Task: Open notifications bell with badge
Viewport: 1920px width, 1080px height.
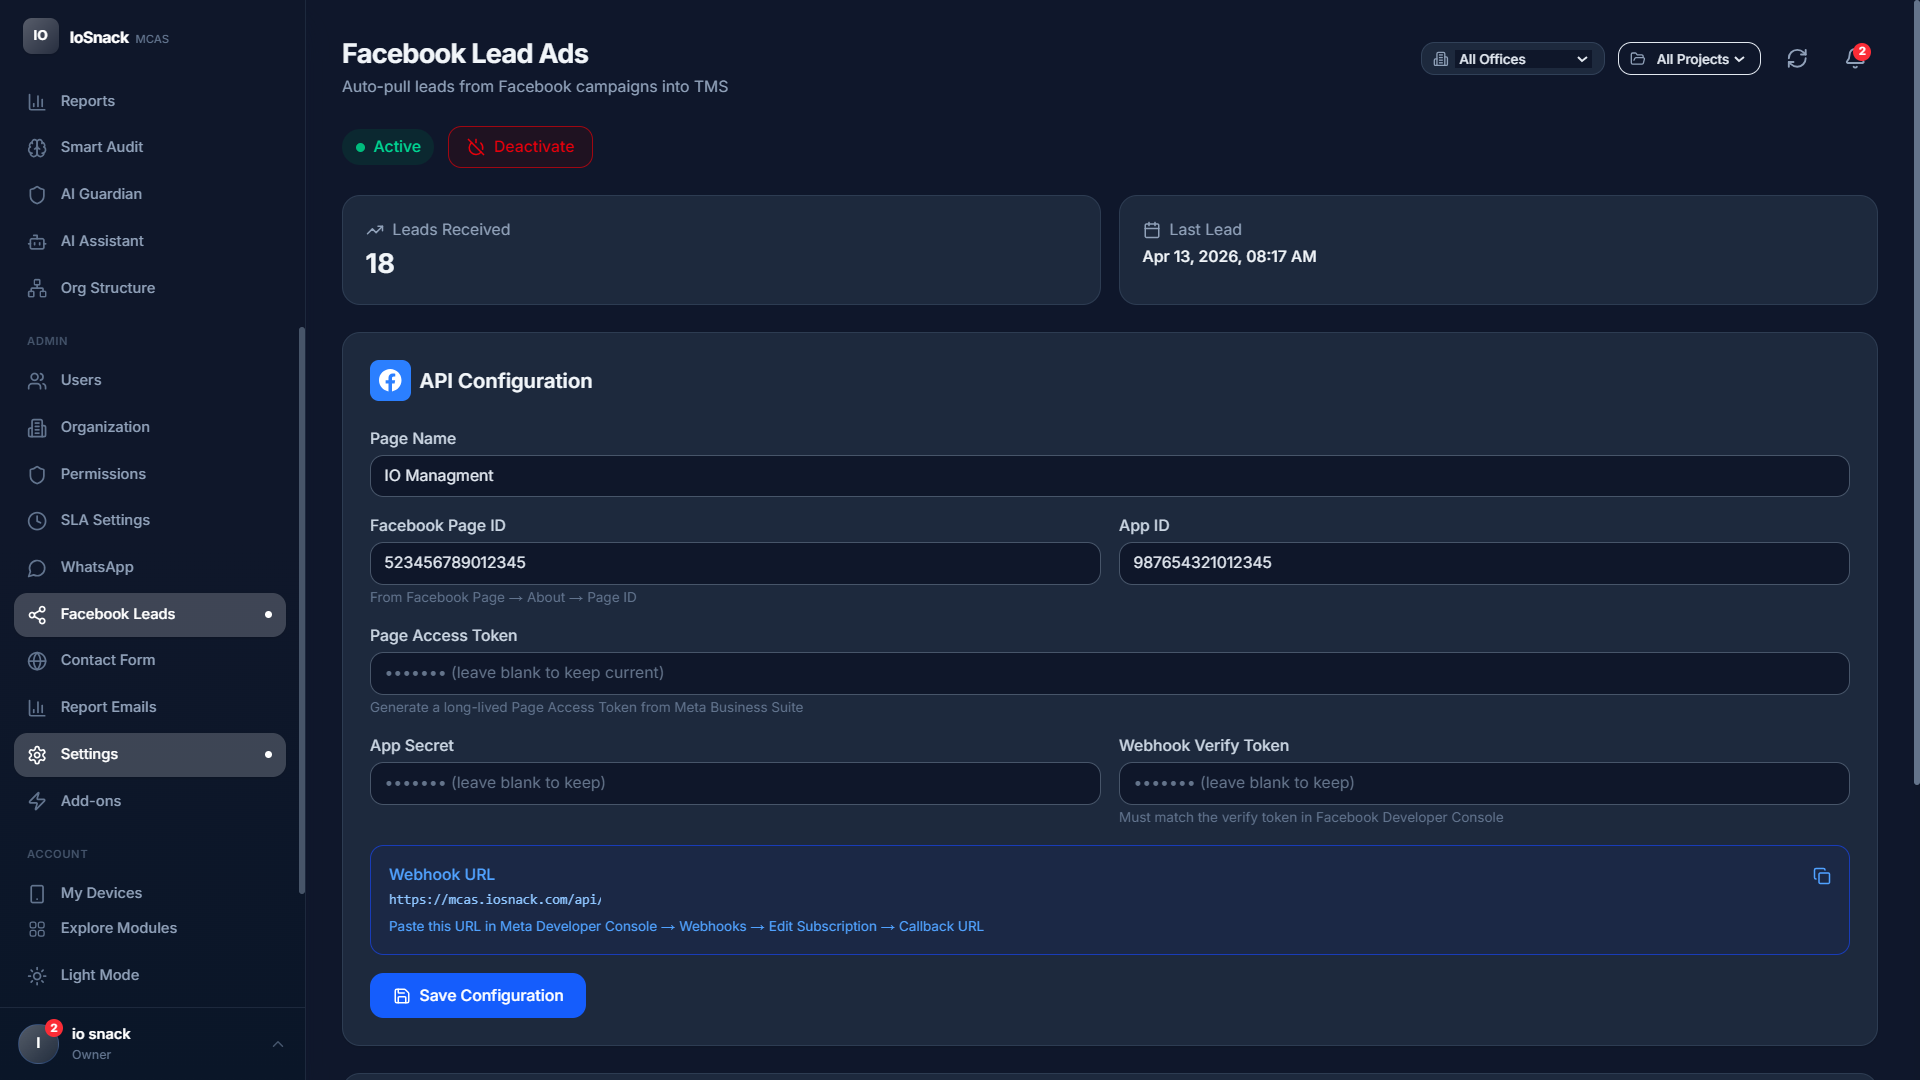Action: coord(1856,58)
